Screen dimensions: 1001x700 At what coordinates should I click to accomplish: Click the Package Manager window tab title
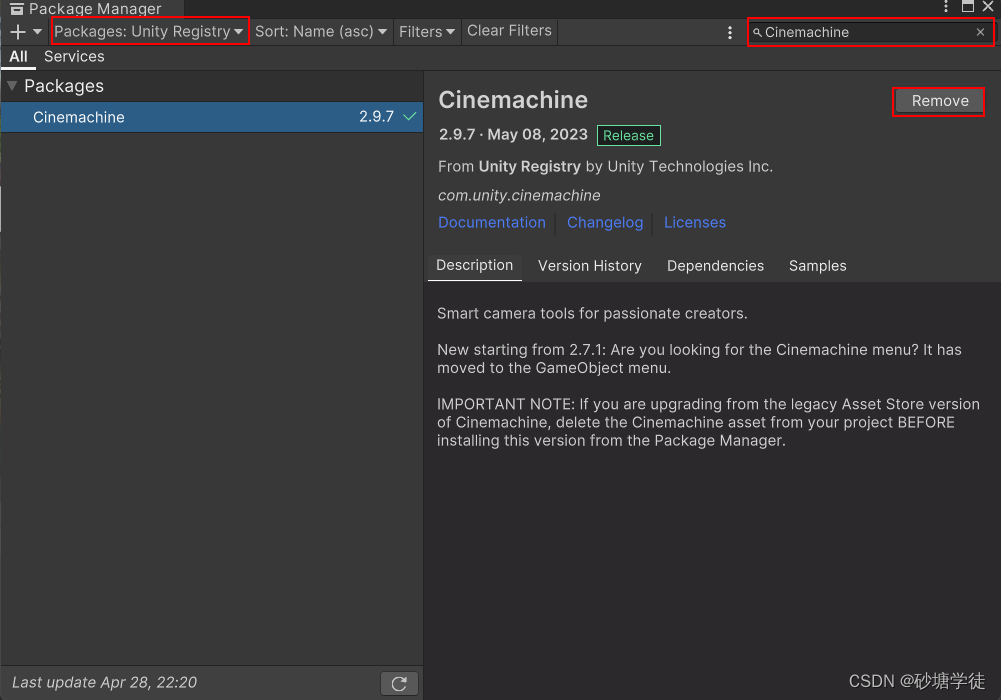pos(94,8)
